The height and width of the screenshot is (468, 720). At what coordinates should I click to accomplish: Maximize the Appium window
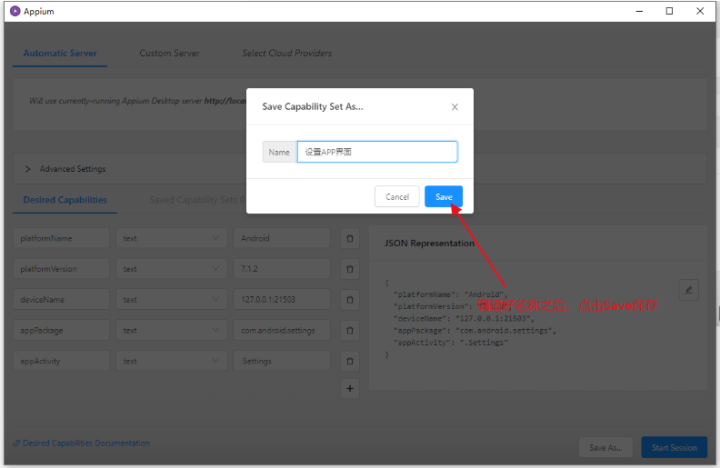point(669,11)
